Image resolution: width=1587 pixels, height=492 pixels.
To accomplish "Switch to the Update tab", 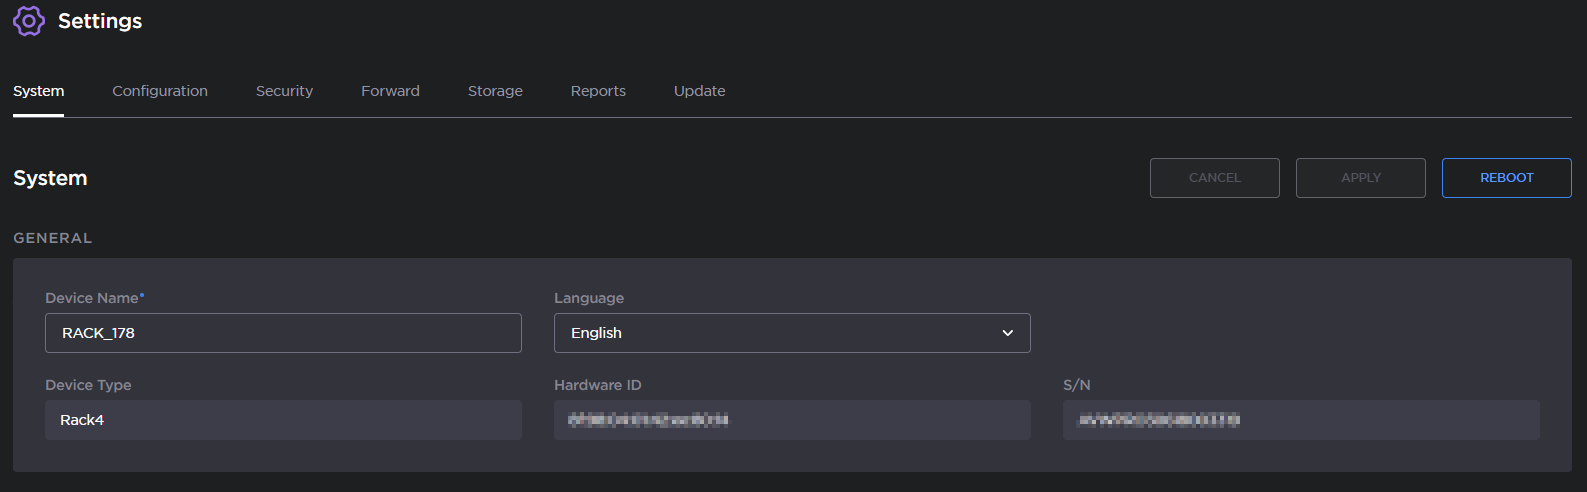I will [x=699, y=91].
